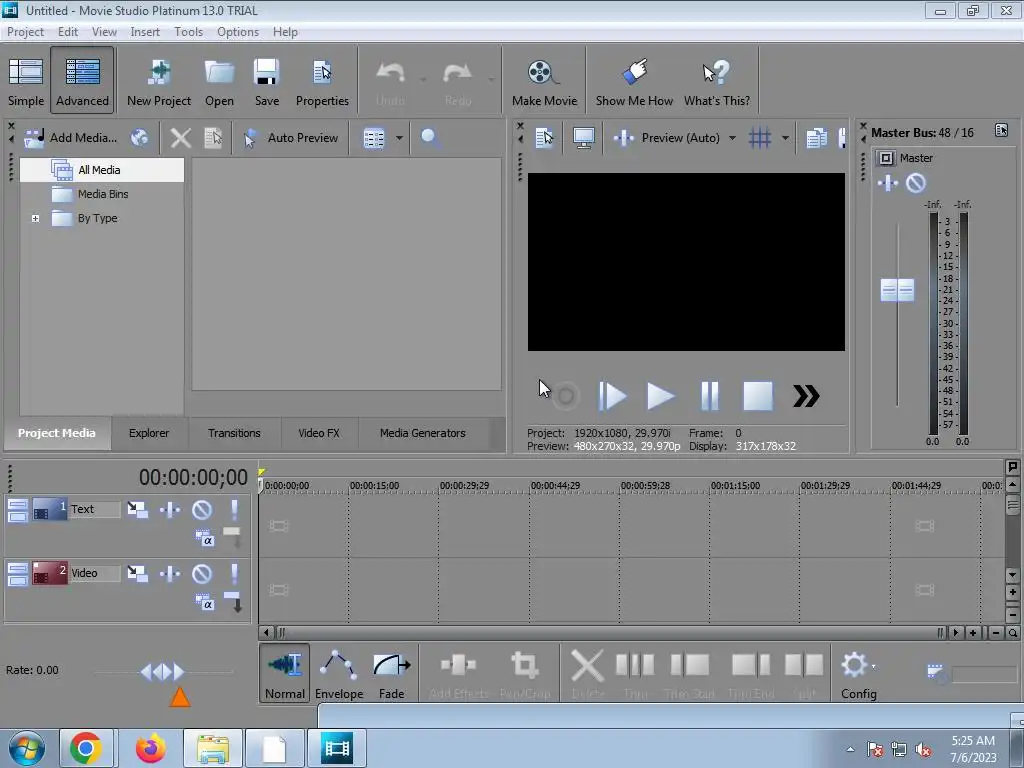This screenshot has height=768, width=1024.
Task: Open the Video FX tab
Action: coord(319,433)
